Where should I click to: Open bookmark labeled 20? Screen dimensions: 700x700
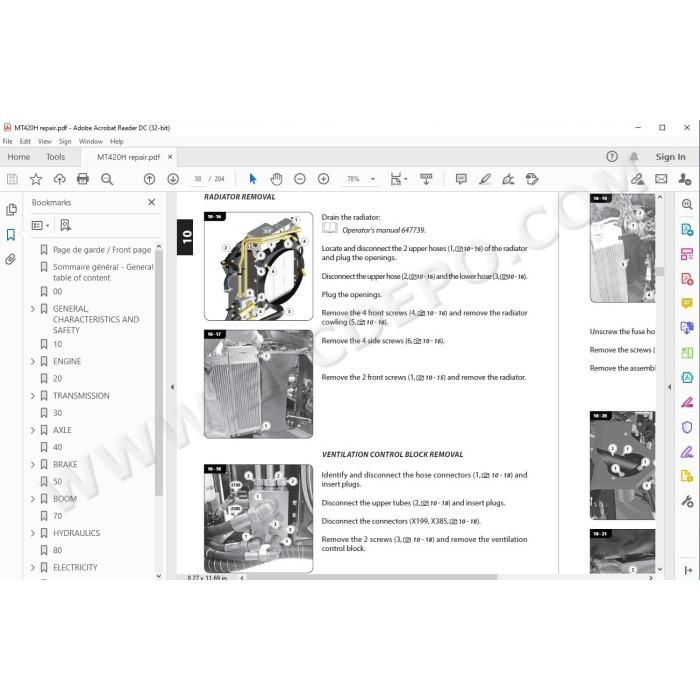58,379
